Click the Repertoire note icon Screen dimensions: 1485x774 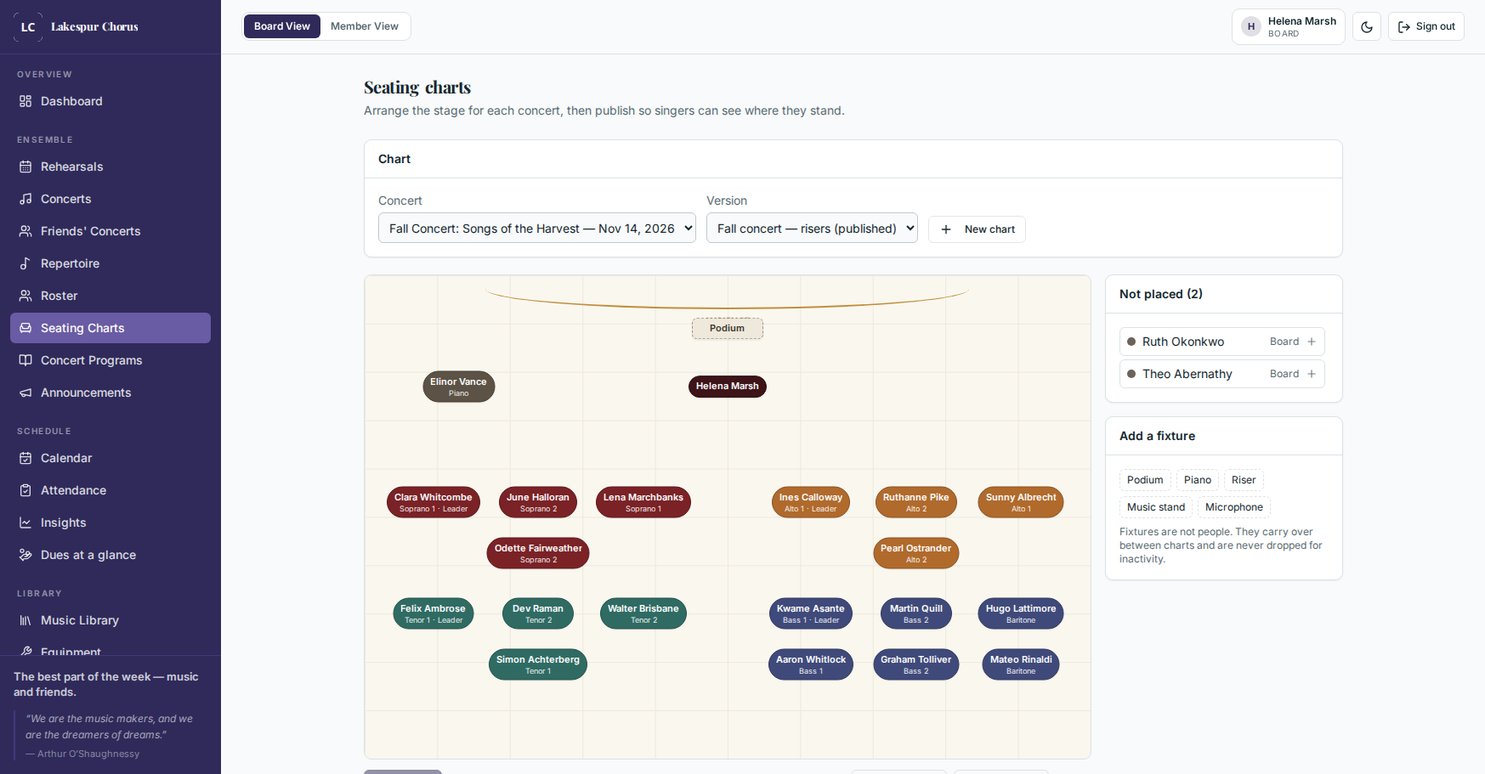26,263
